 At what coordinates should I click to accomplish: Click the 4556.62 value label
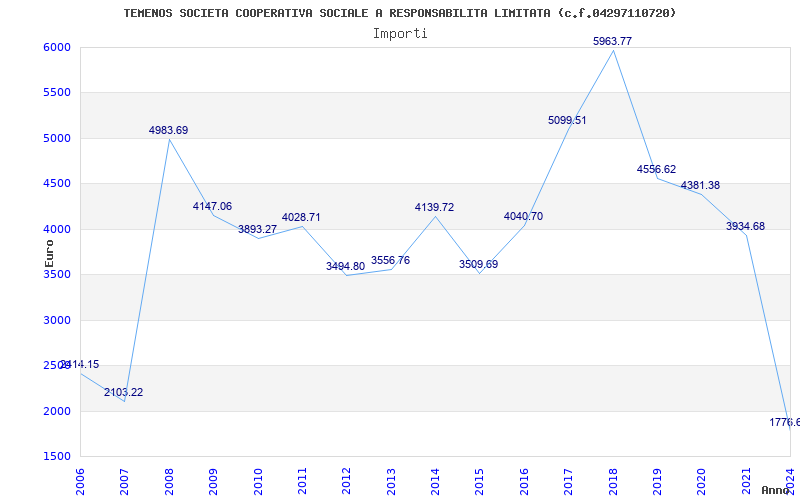(656, 169)
